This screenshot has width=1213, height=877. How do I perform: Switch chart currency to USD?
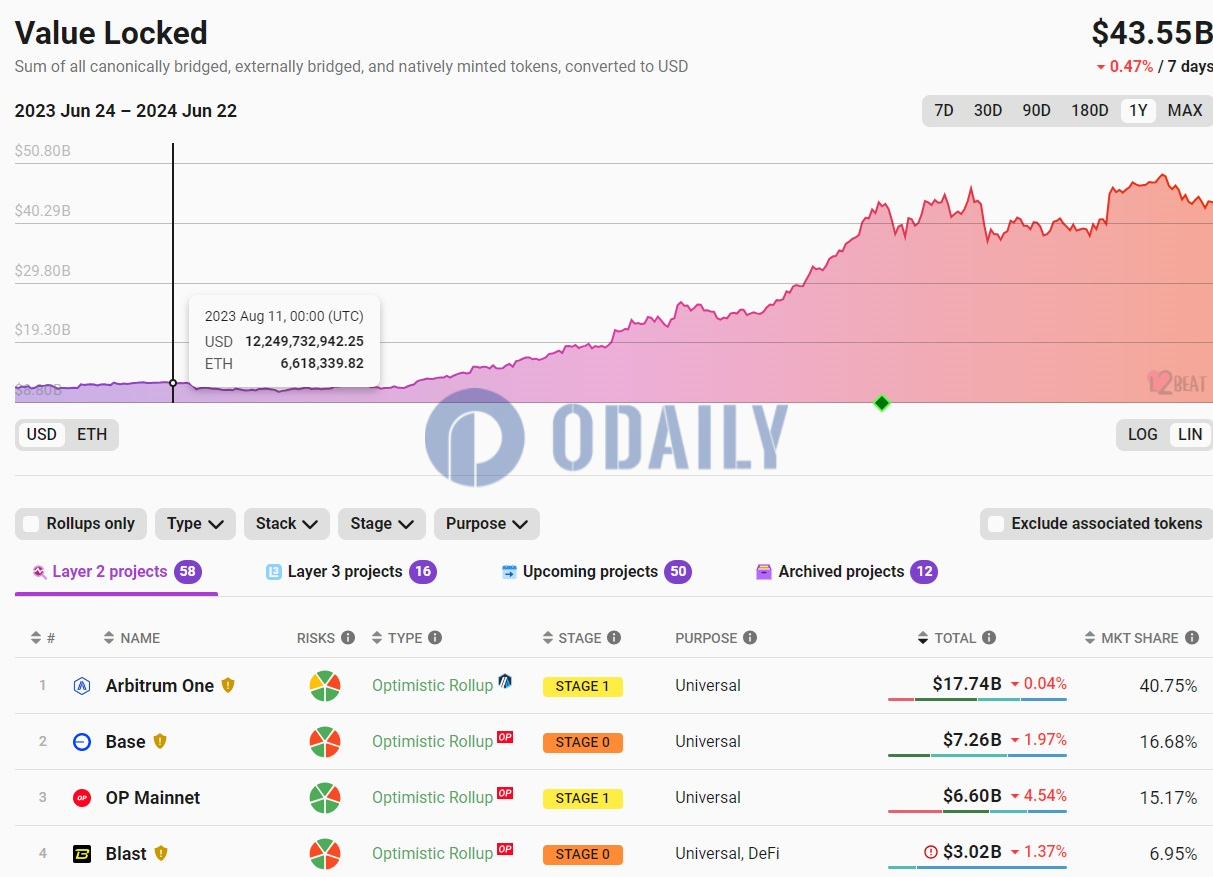coord(41,434)
